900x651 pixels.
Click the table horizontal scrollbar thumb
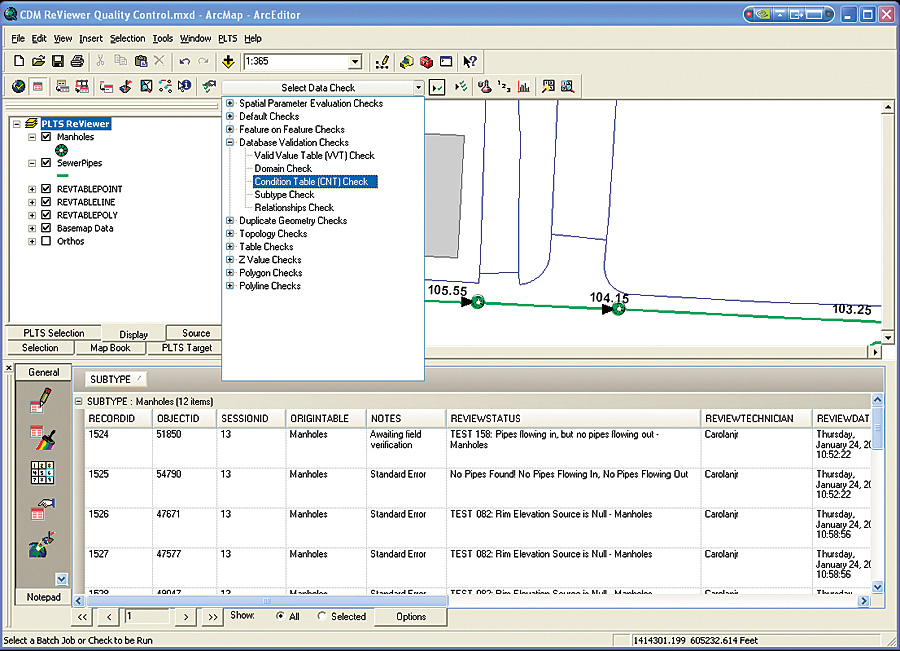[x=267, y=601]
